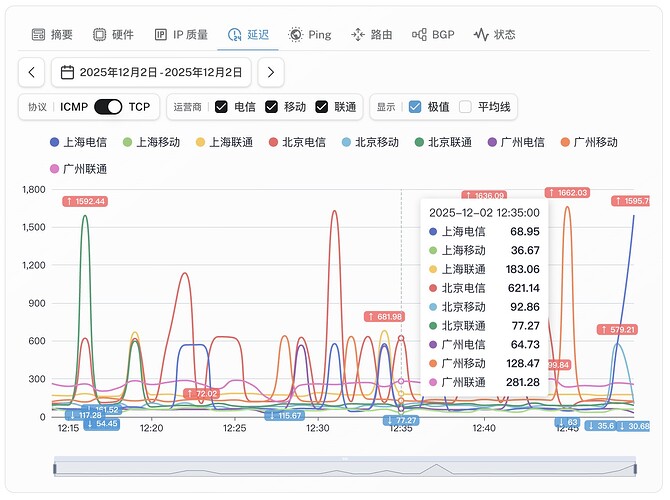670x500 pixels.
Task: Open the 摘要 summary tab
Action: [53, 35]
